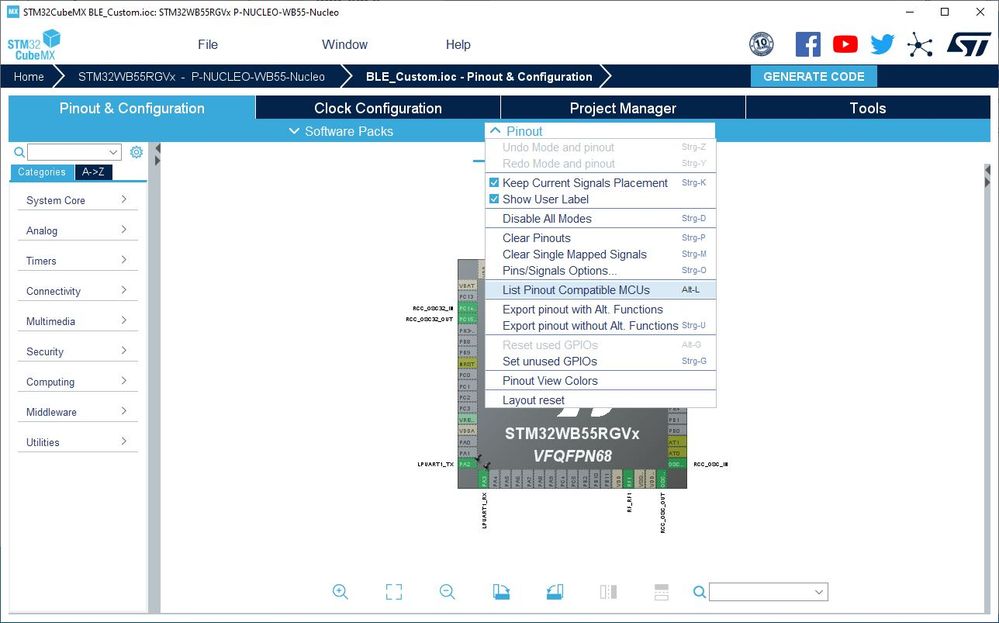Expand the Timers category
The height and width of the screenshot is (623, 999).
[x=77, y=261]
